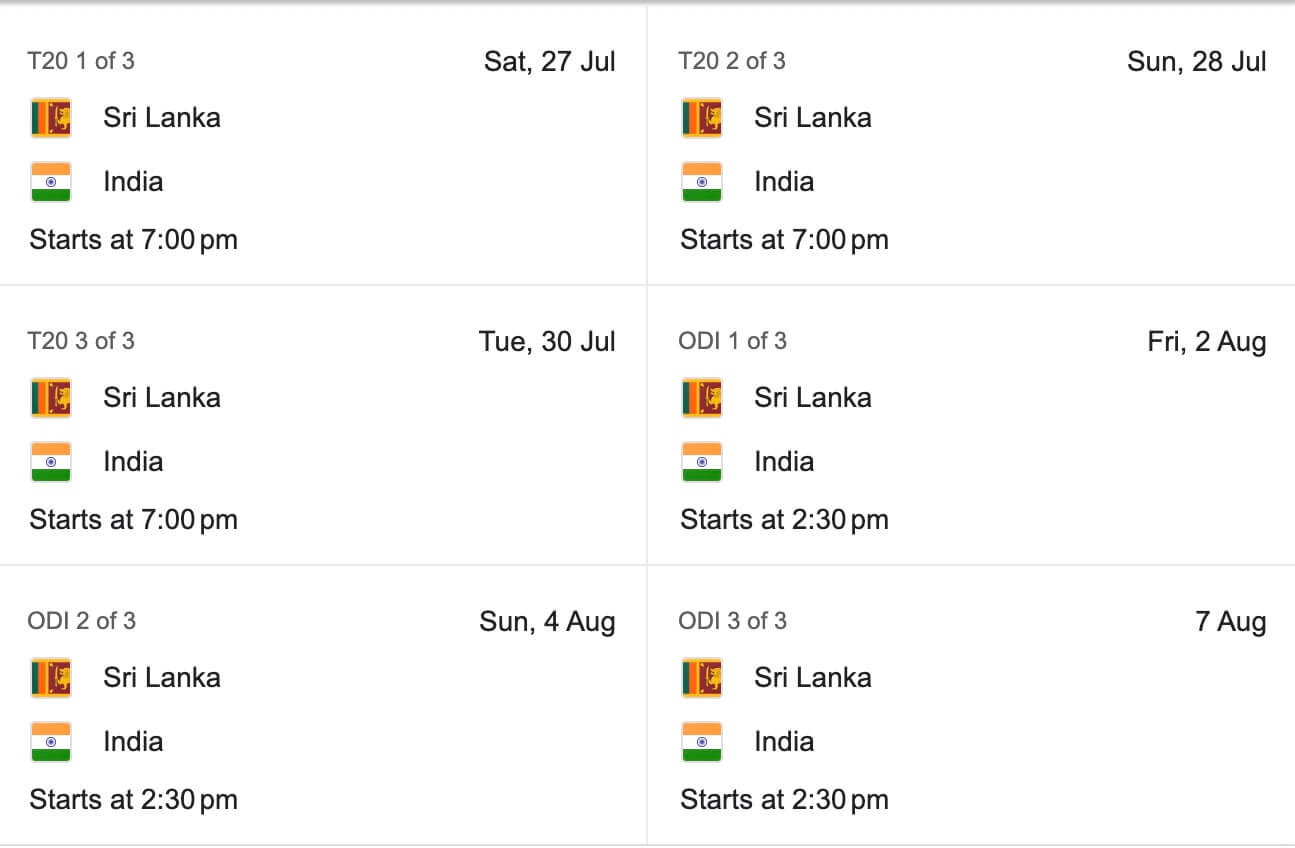
Task: Click Sri Lanka team name in T20 3 of 3
Action: (x=162, y=397)
